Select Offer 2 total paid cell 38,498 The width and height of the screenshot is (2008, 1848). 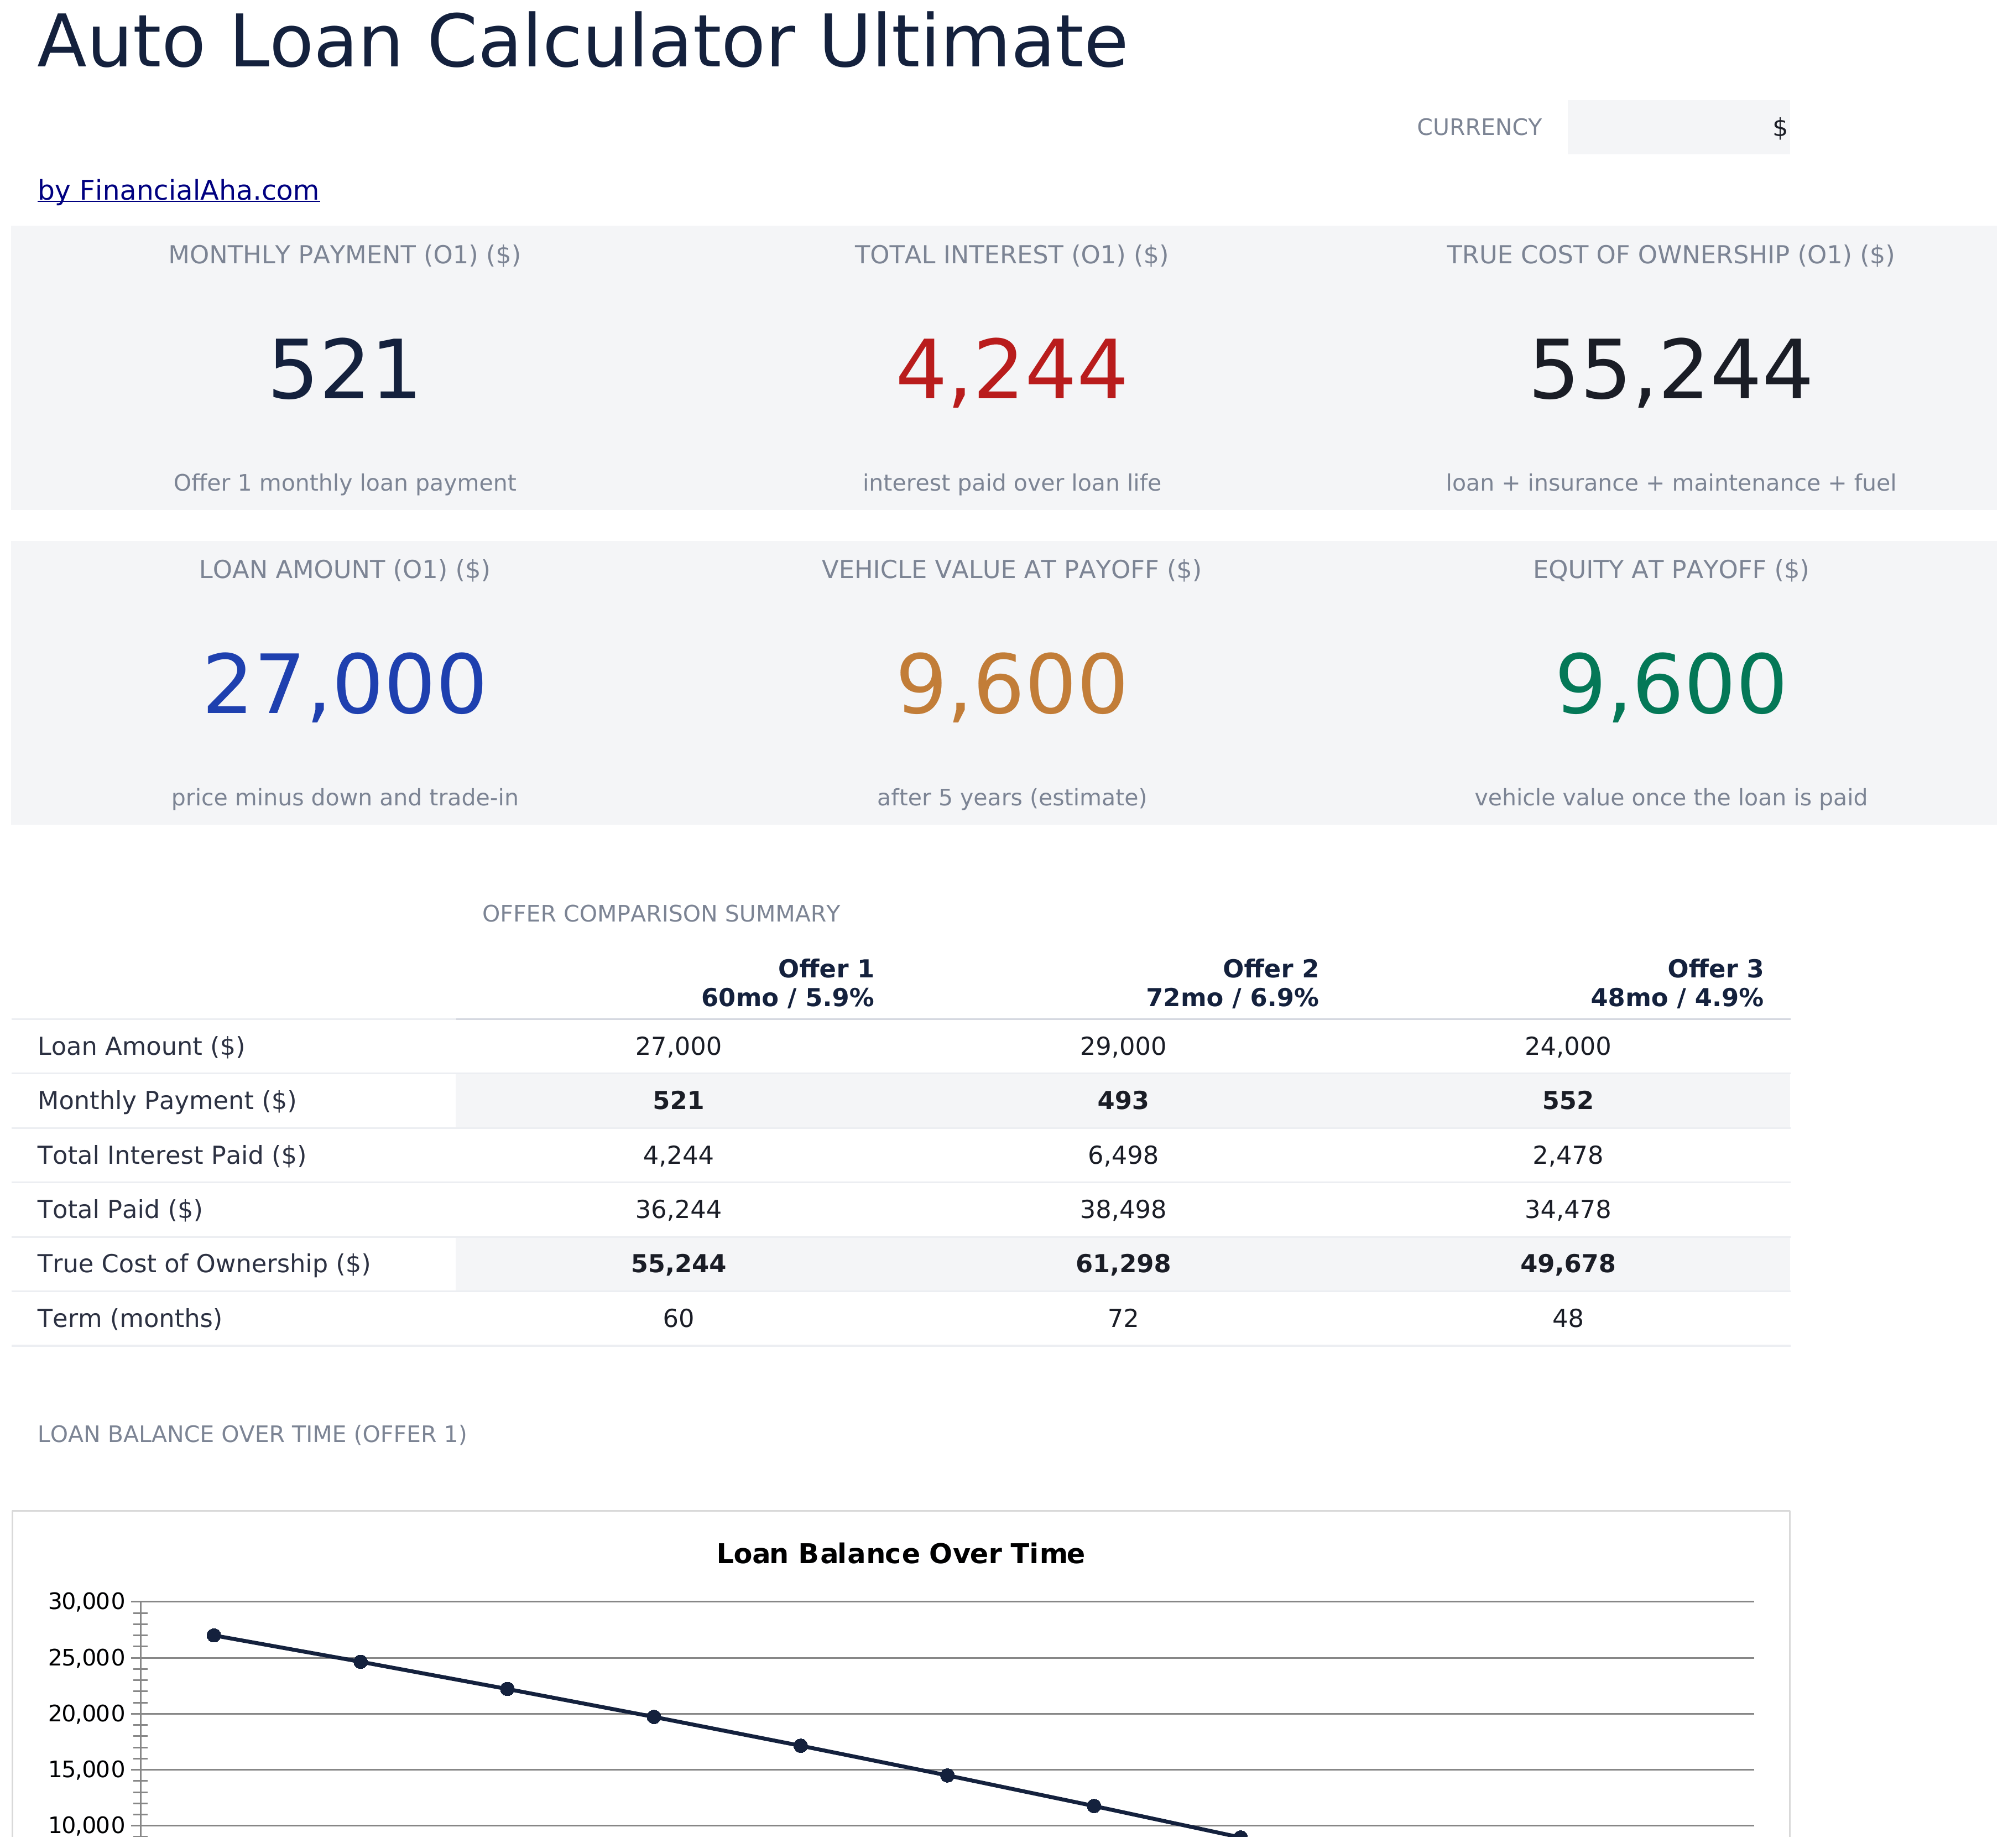pos(1122,1210)
